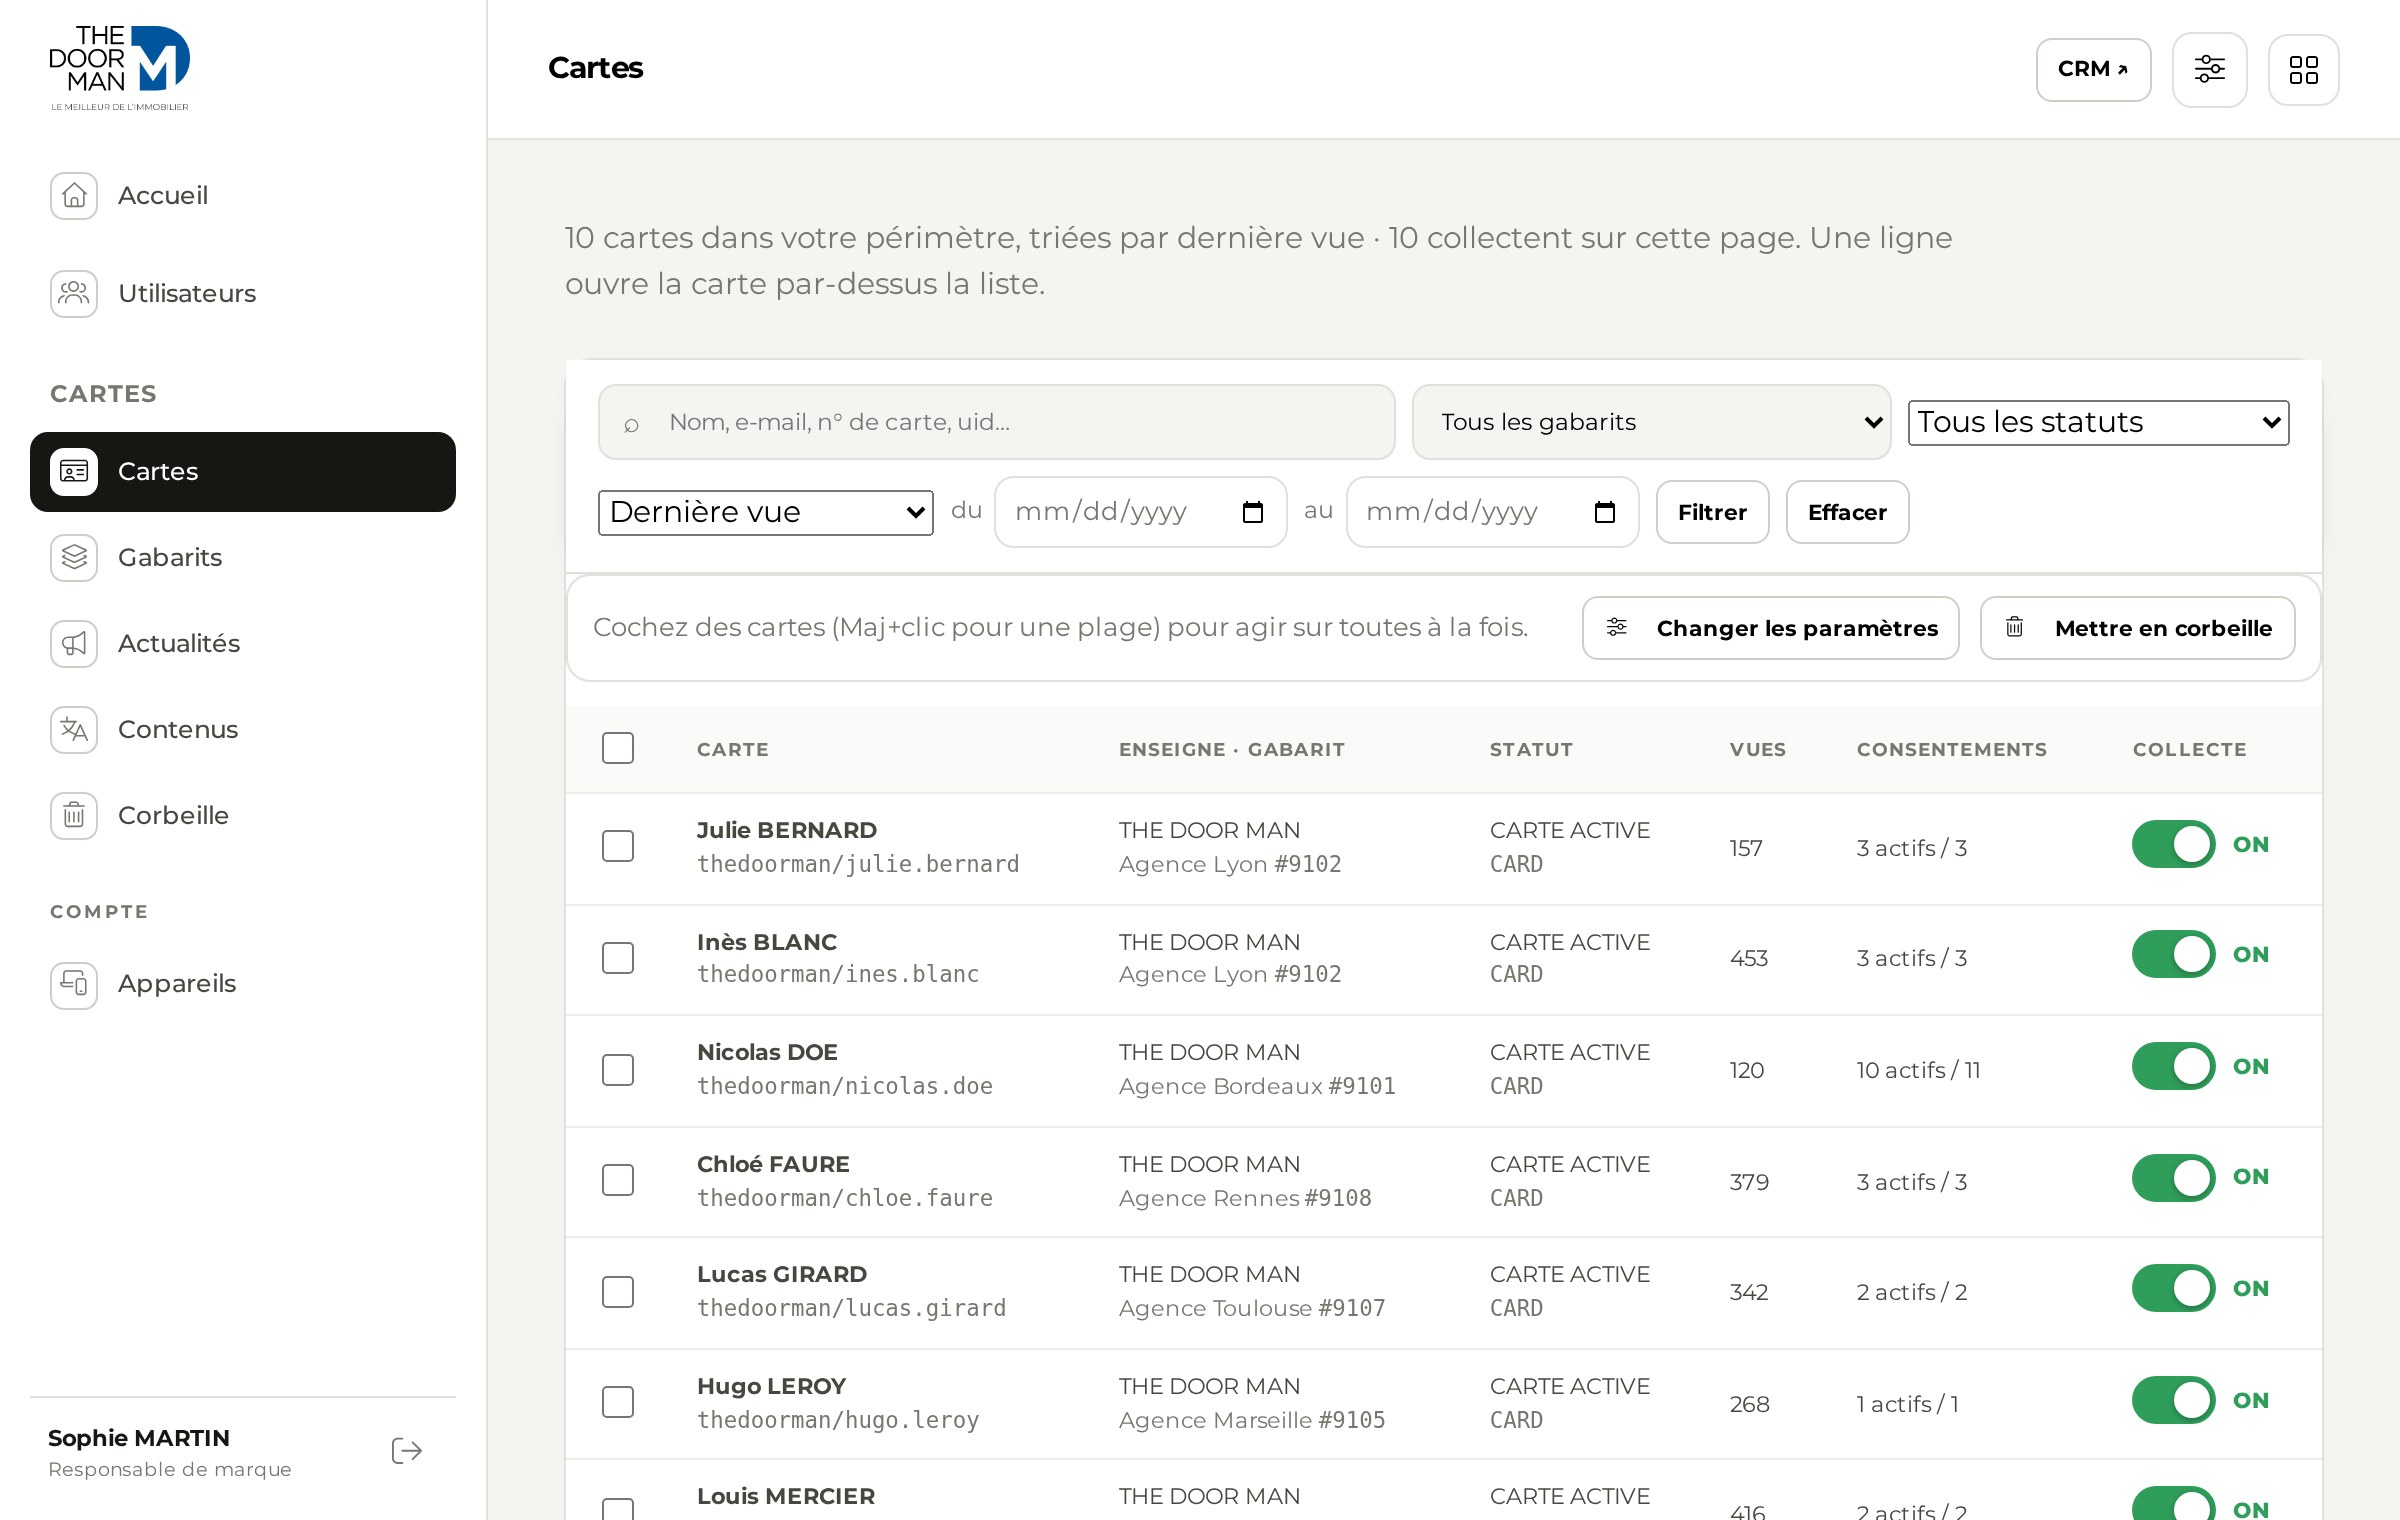Image resolution: width=2400 pixels, height=1520 pixels.
Task: Click the Accueil home icon
Action: tap(74, 195)
